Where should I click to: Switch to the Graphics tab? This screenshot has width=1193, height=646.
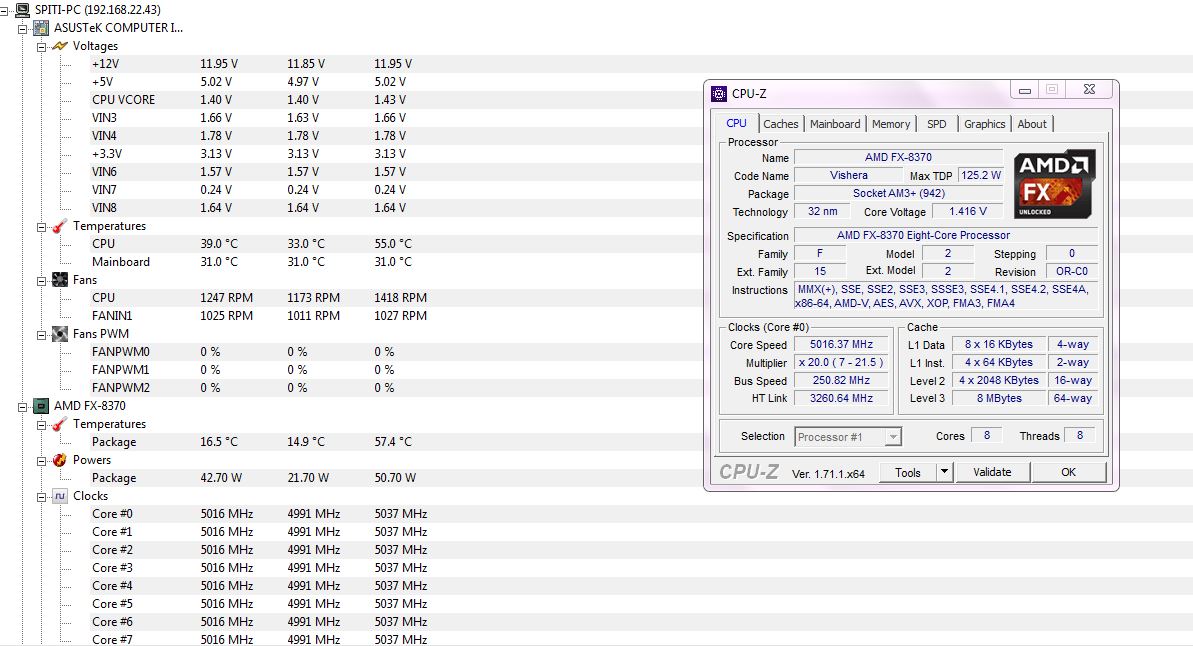pos(985,124)
